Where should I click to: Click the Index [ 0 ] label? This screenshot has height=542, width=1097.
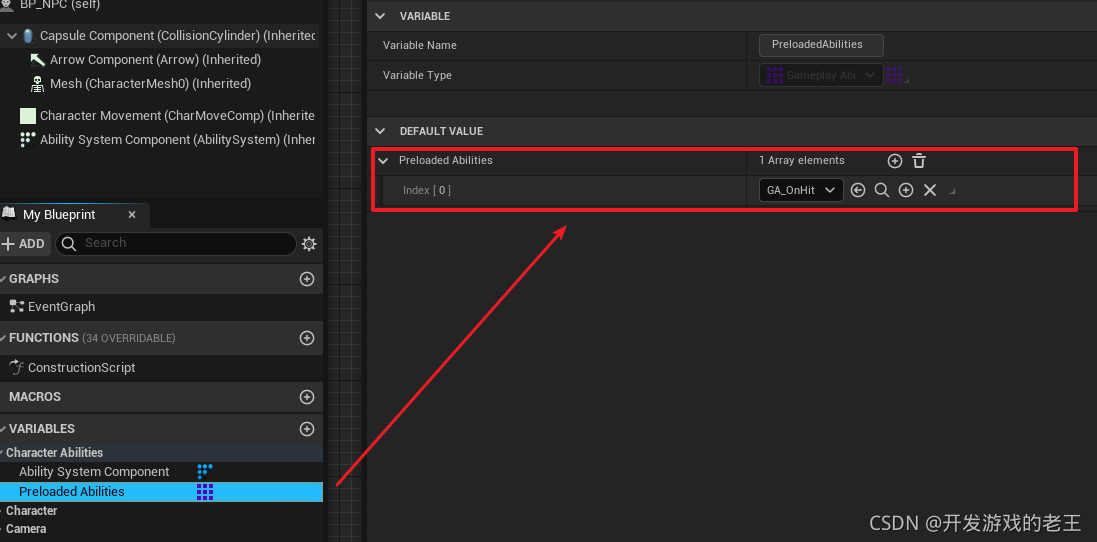coord(427,190)
